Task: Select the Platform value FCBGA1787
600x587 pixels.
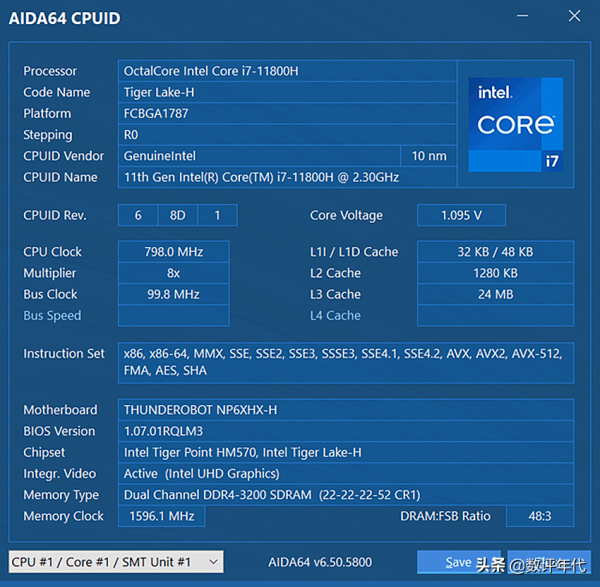Action: coord(287,113)
